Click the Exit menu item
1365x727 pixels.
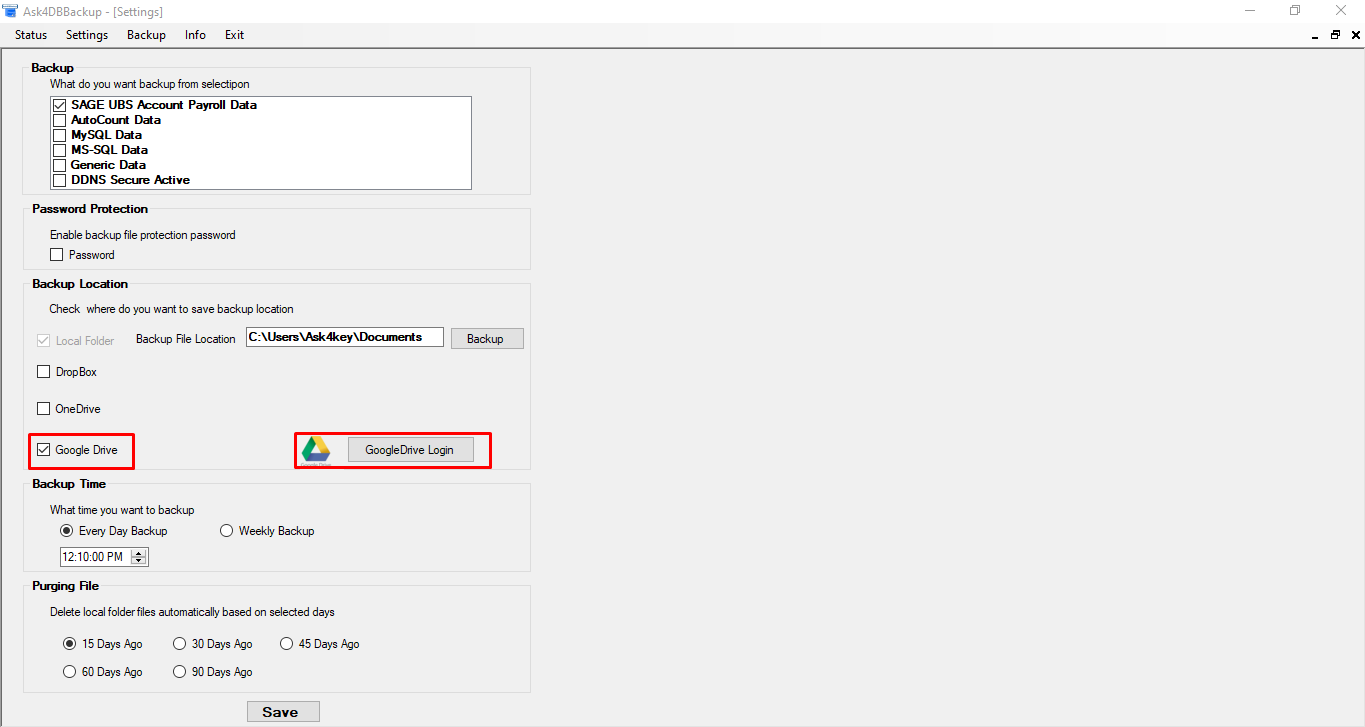click(x=234, y=35)
